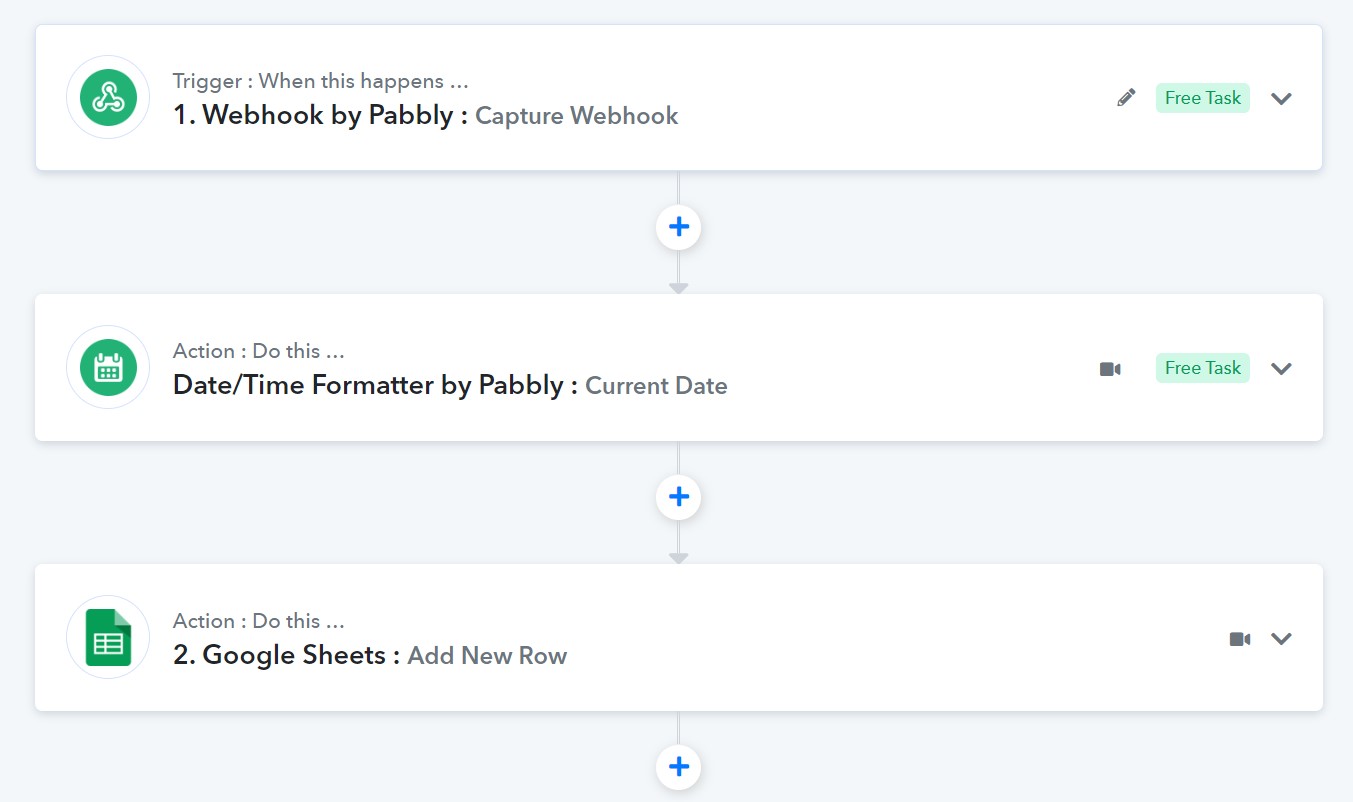Expand the Date/Time Formatter action step

pyautogui.click(x=1282, y=368)
